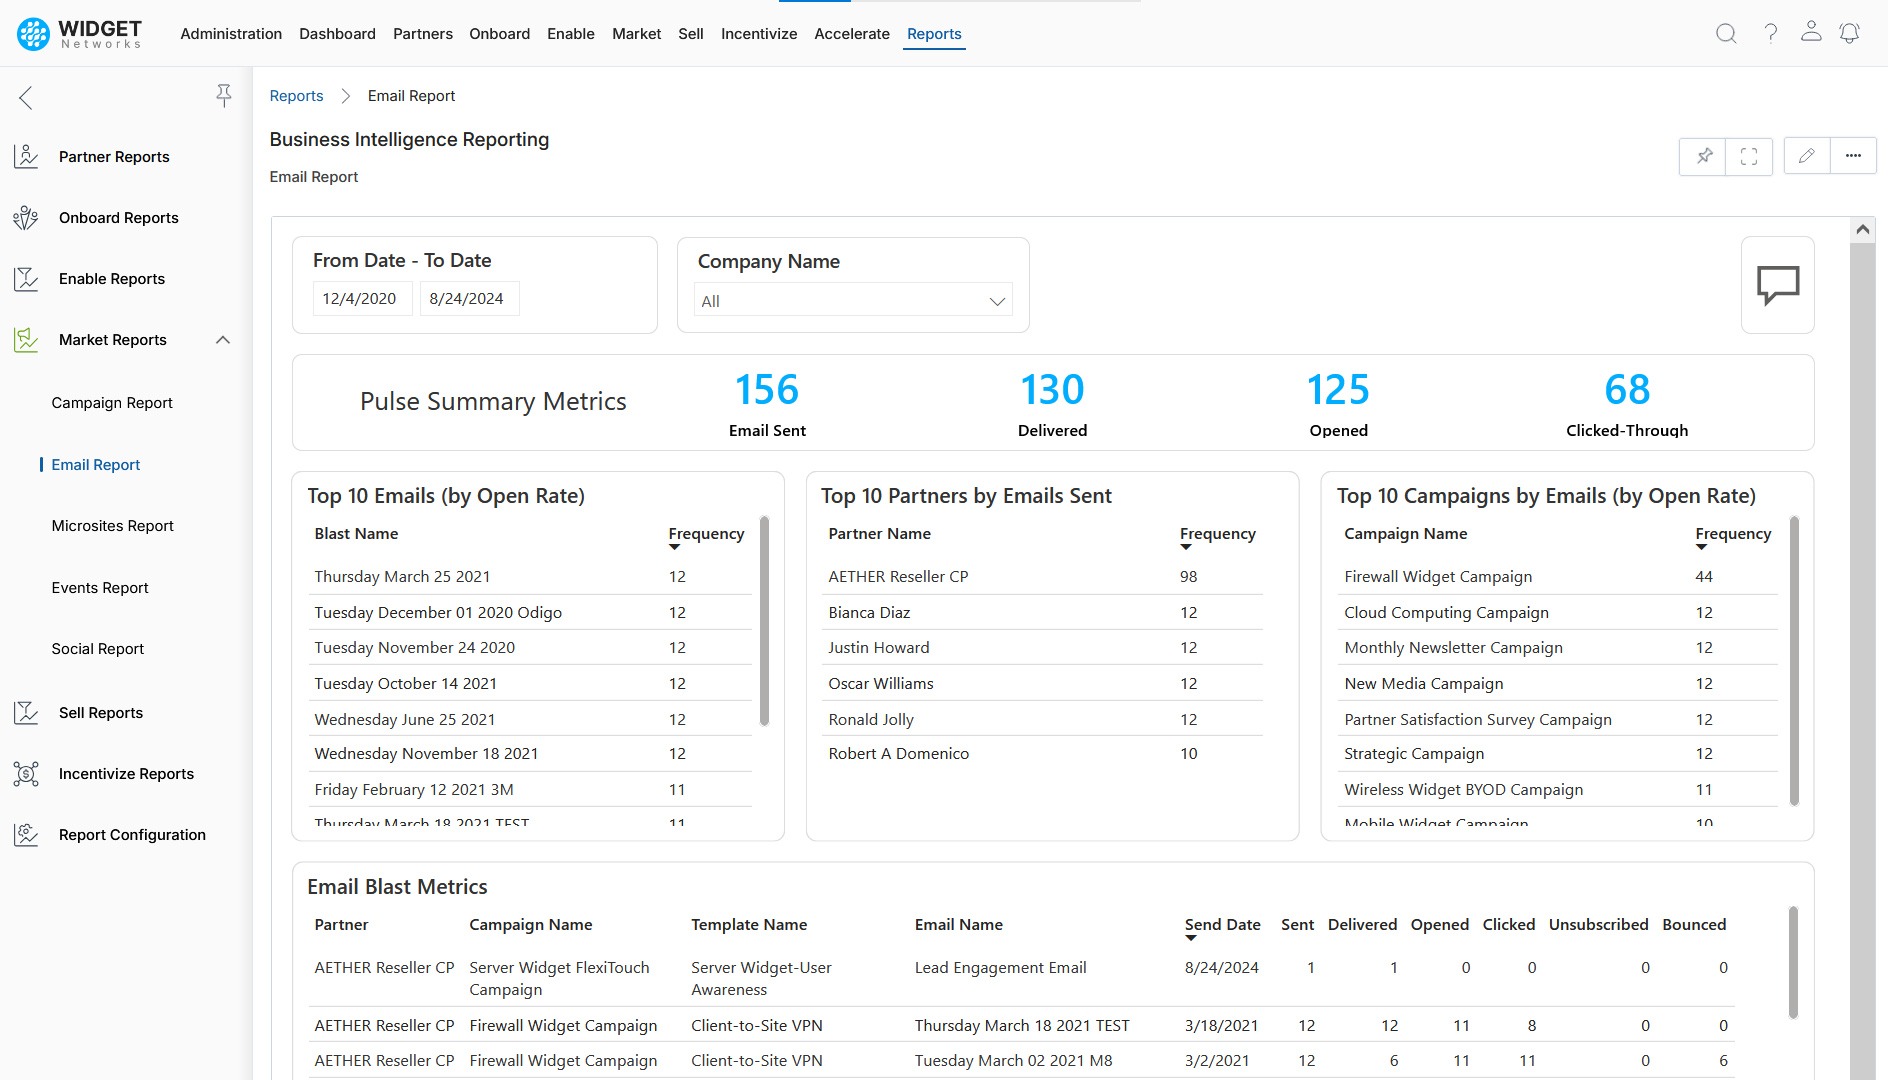Sort Top 10 Partners by Frequency column
Screen dimensions: 1888x1080
click(1217, 534)
